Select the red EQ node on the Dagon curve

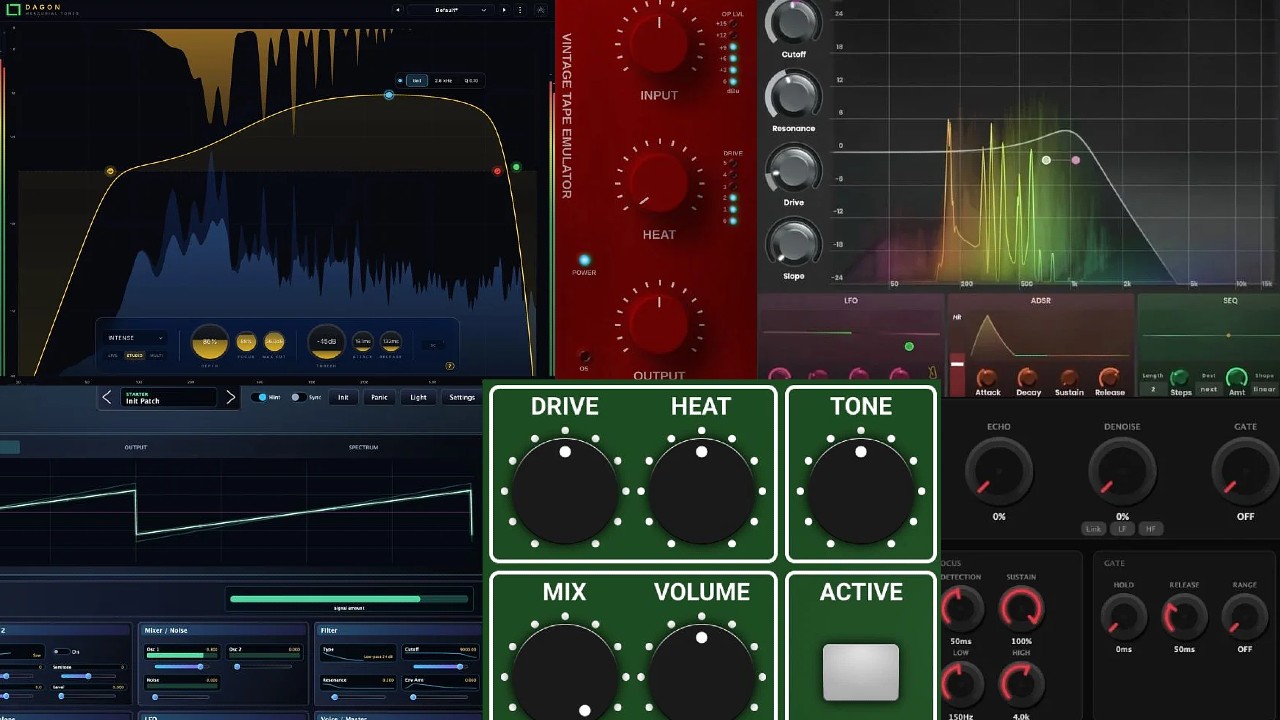pos(497,171)
